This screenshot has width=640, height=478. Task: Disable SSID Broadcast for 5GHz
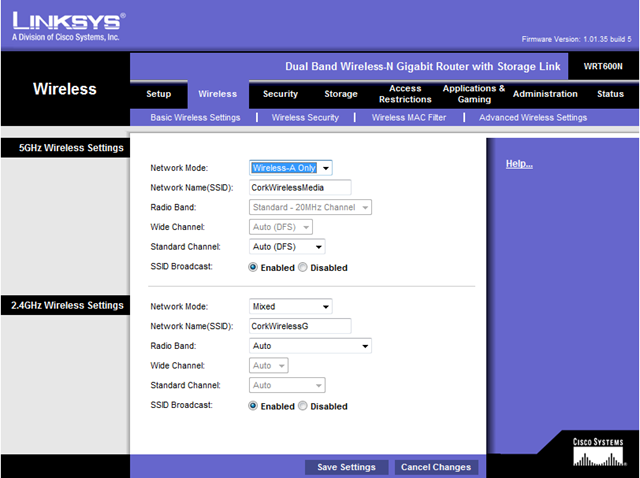coord(303,268)
